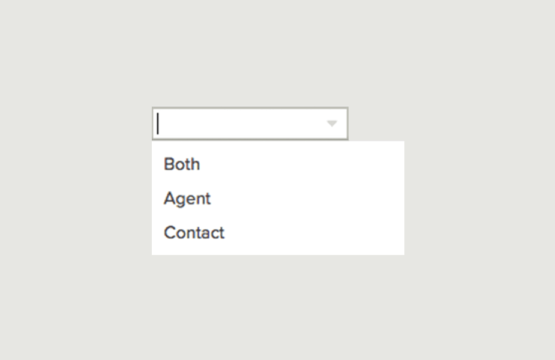Click the Both text in the popup

[182, 164]
